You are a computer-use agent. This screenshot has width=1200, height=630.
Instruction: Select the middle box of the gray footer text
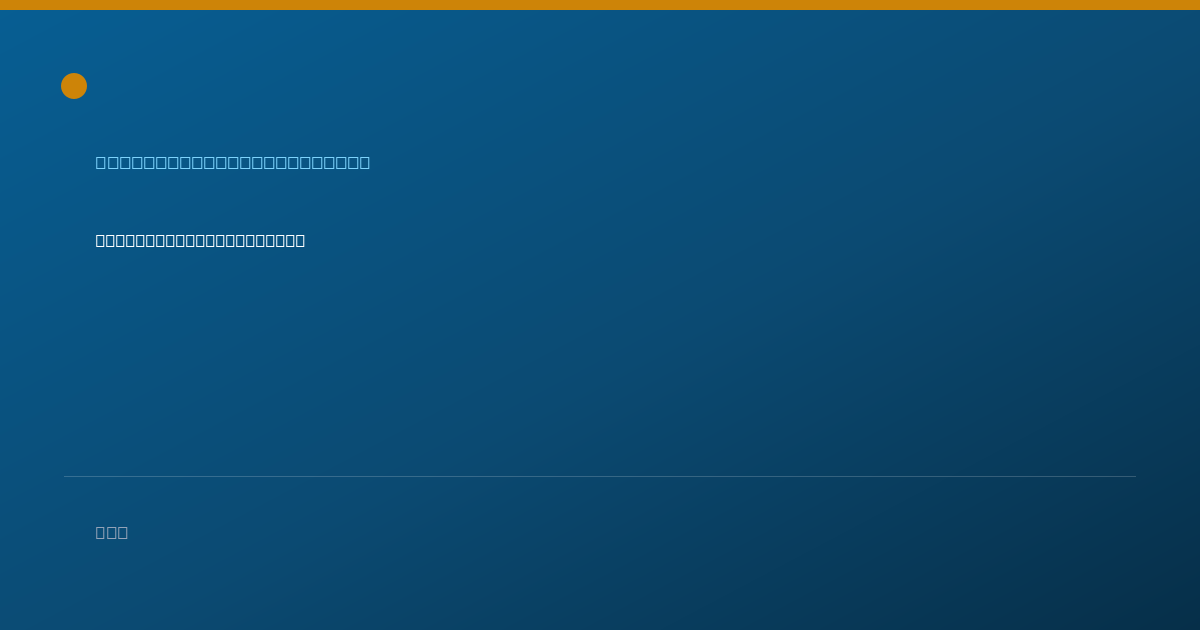pos(112,532)
